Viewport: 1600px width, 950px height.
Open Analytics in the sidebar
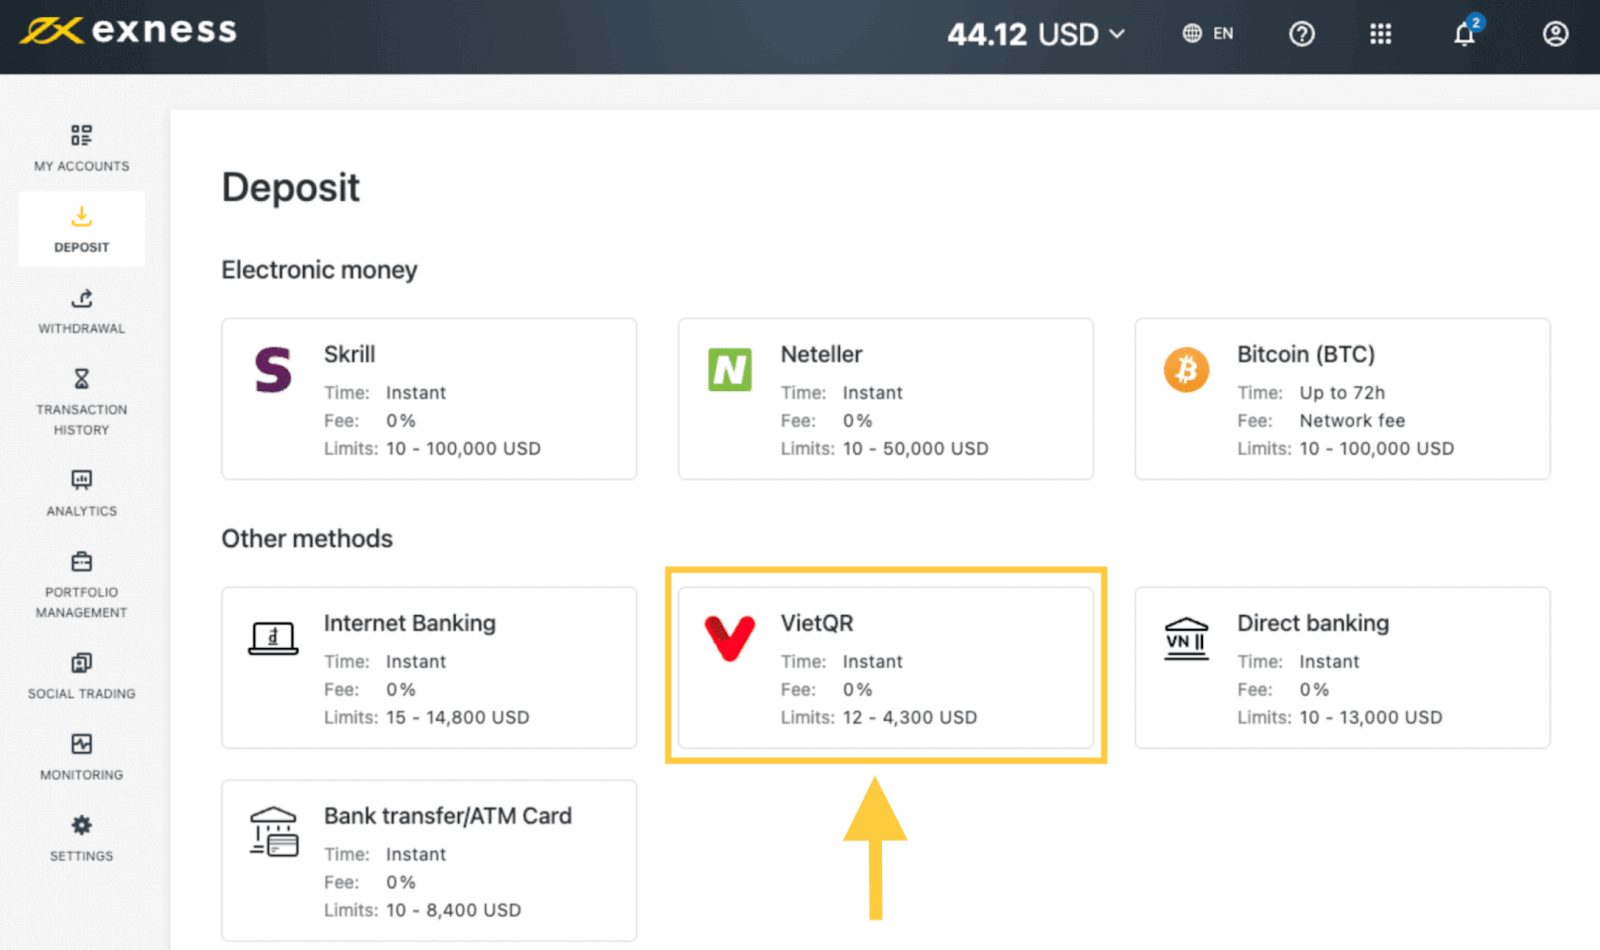pos(82,493)
